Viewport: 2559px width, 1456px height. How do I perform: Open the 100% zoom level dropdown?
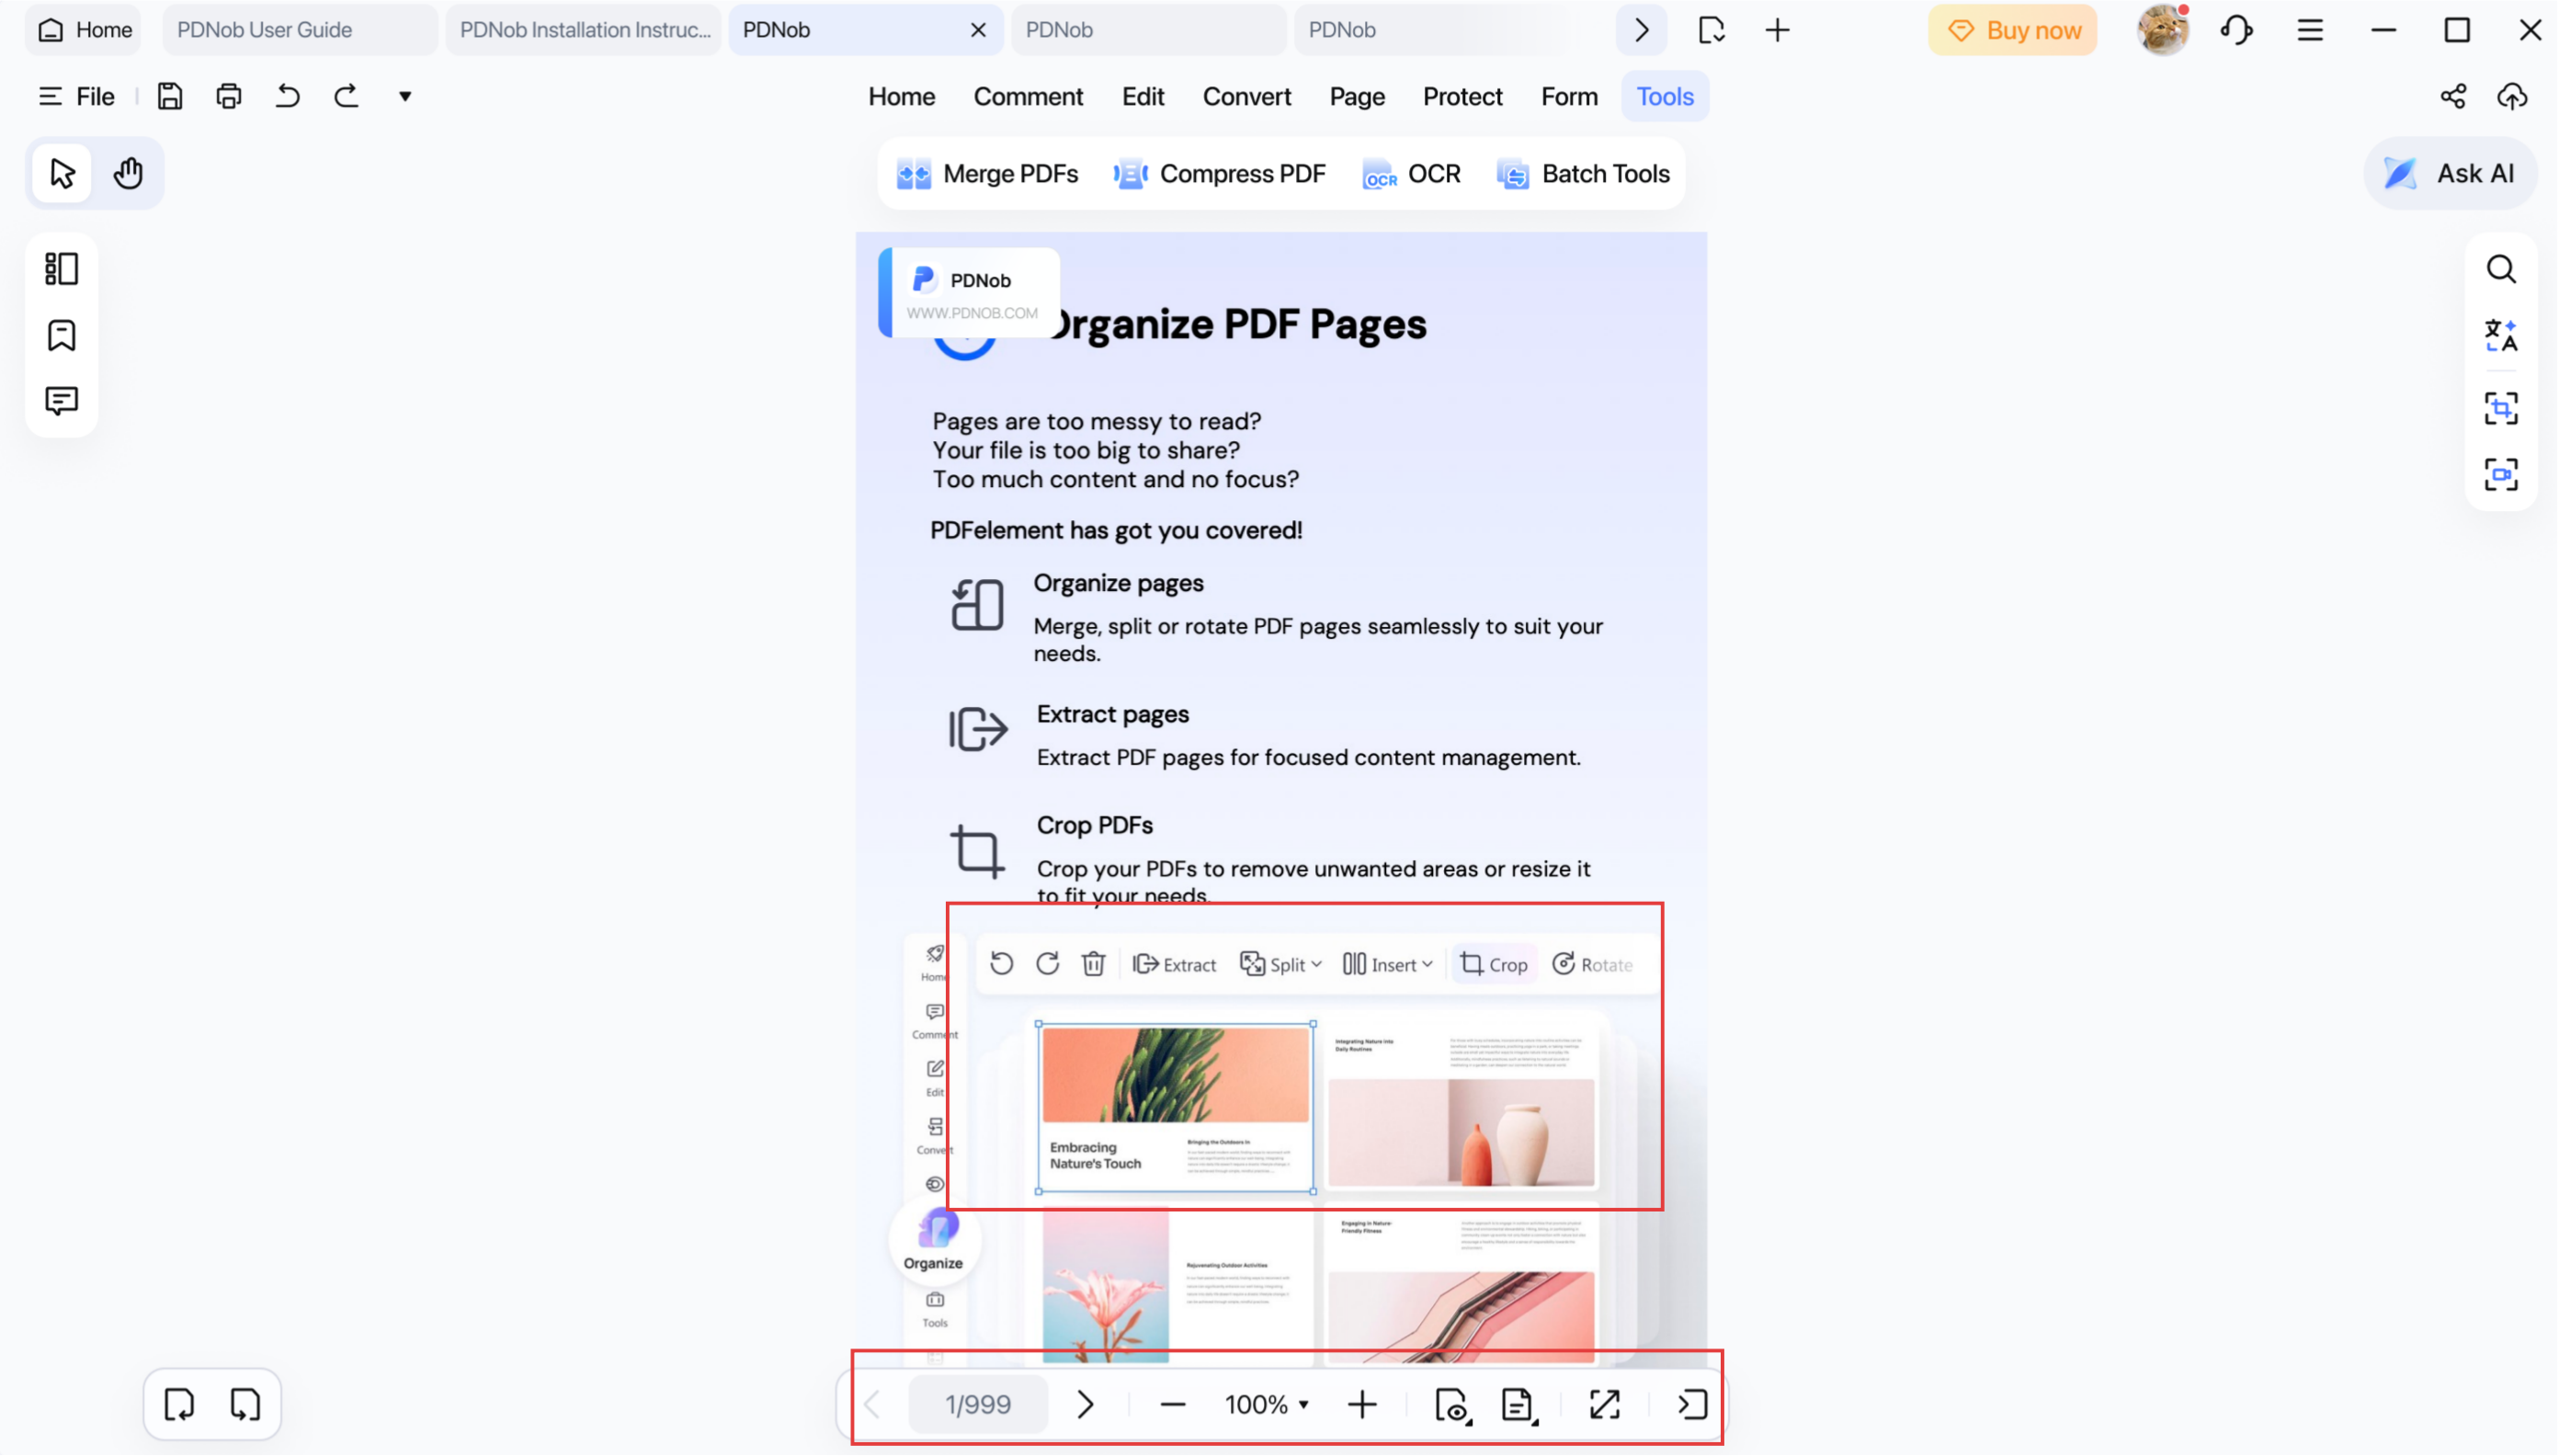pyautogui.click(x=1265, y=1404)
